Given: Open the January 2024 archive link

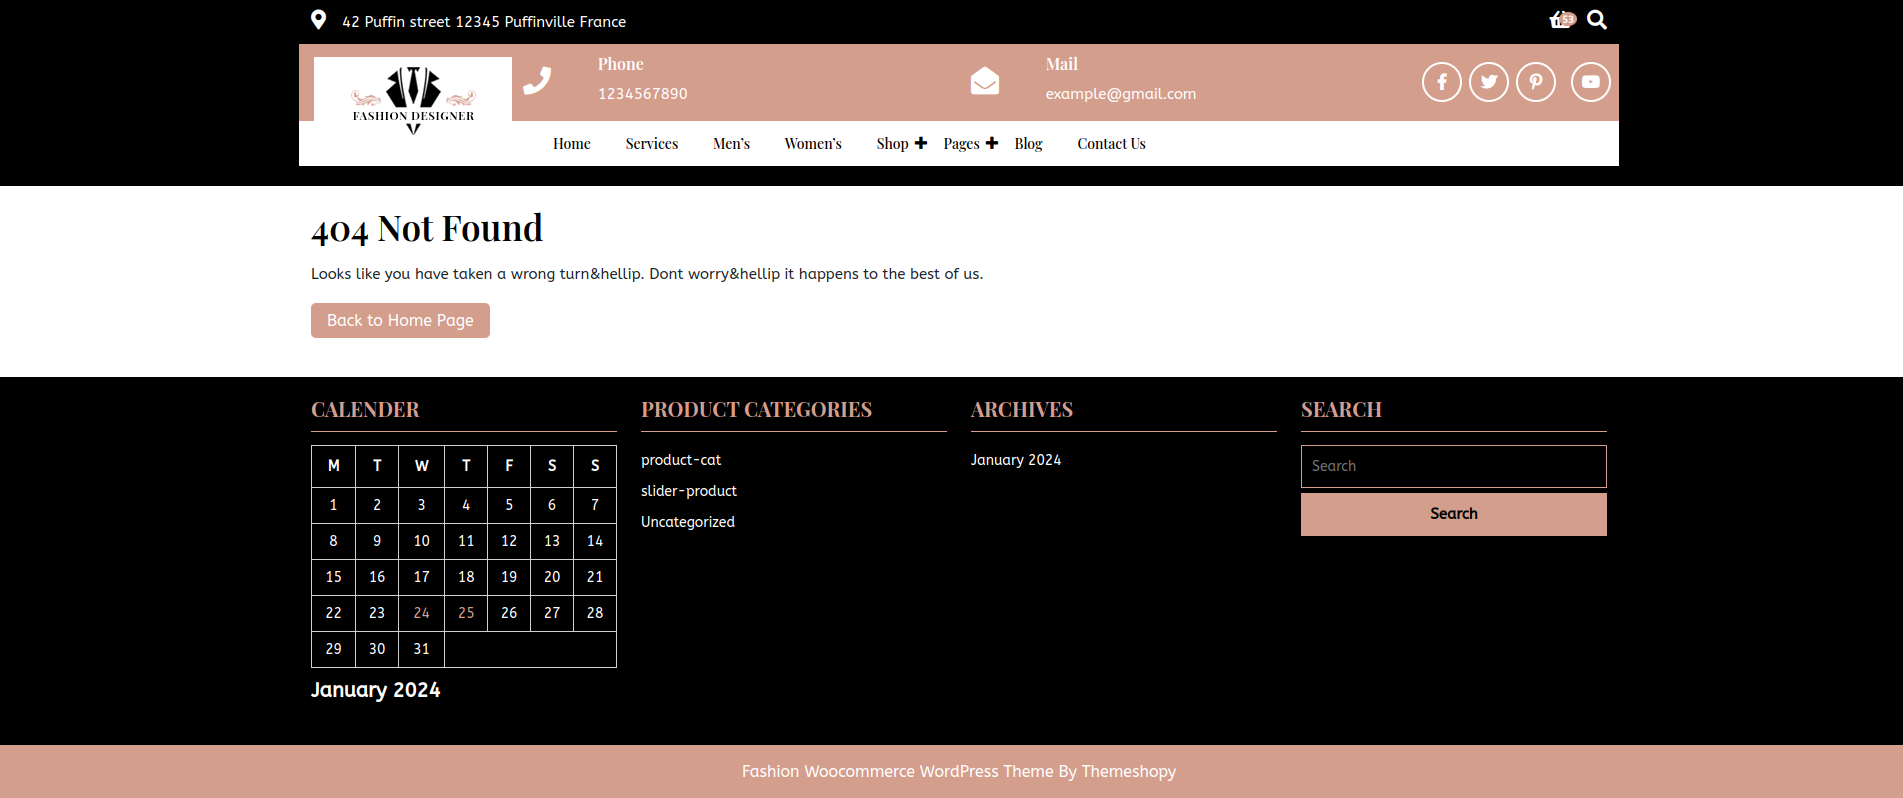Looking at the screenshot, I should tap(1015, 460).
